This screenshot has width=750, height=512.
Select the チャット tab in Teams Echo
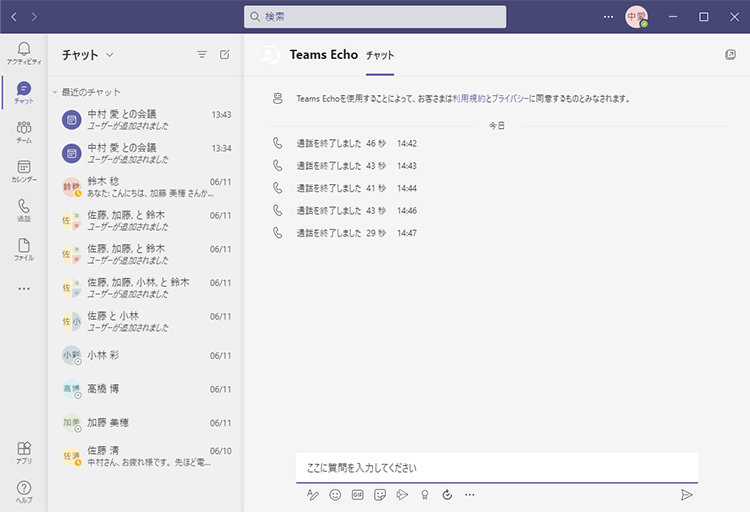380,56
